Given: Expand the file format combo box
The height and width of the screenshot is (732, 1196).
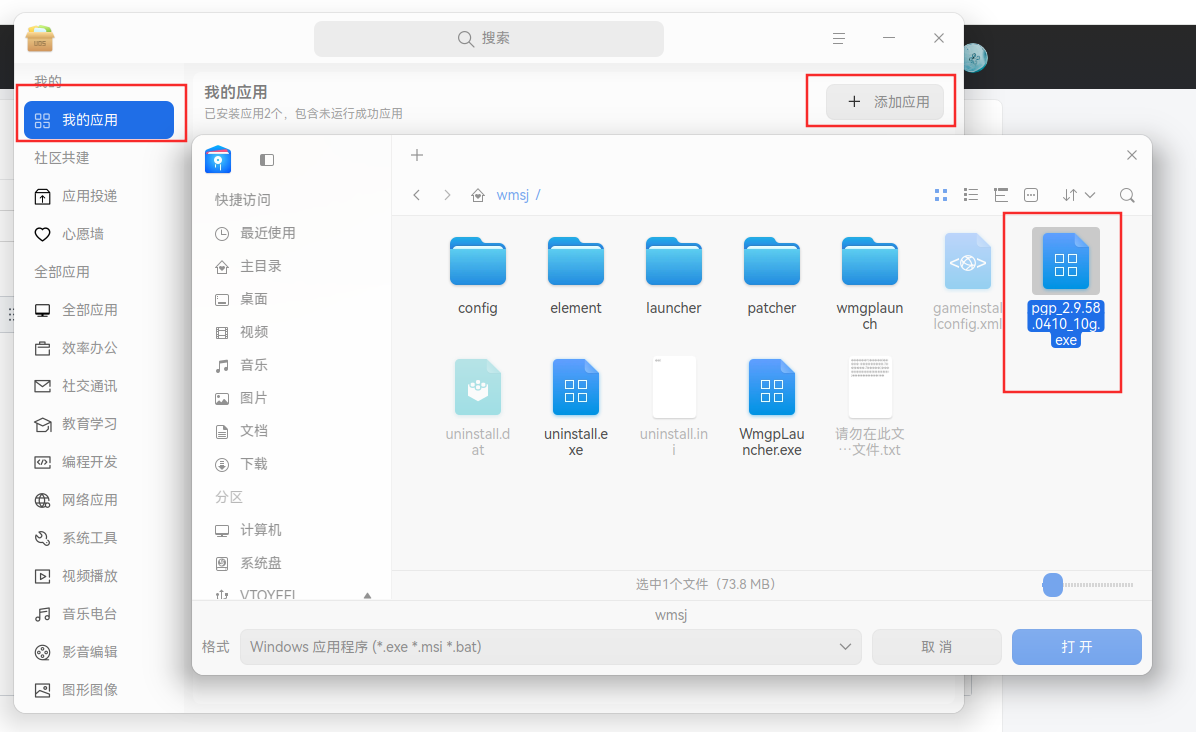Looking at the screenshot, I should tap(551, 647).
